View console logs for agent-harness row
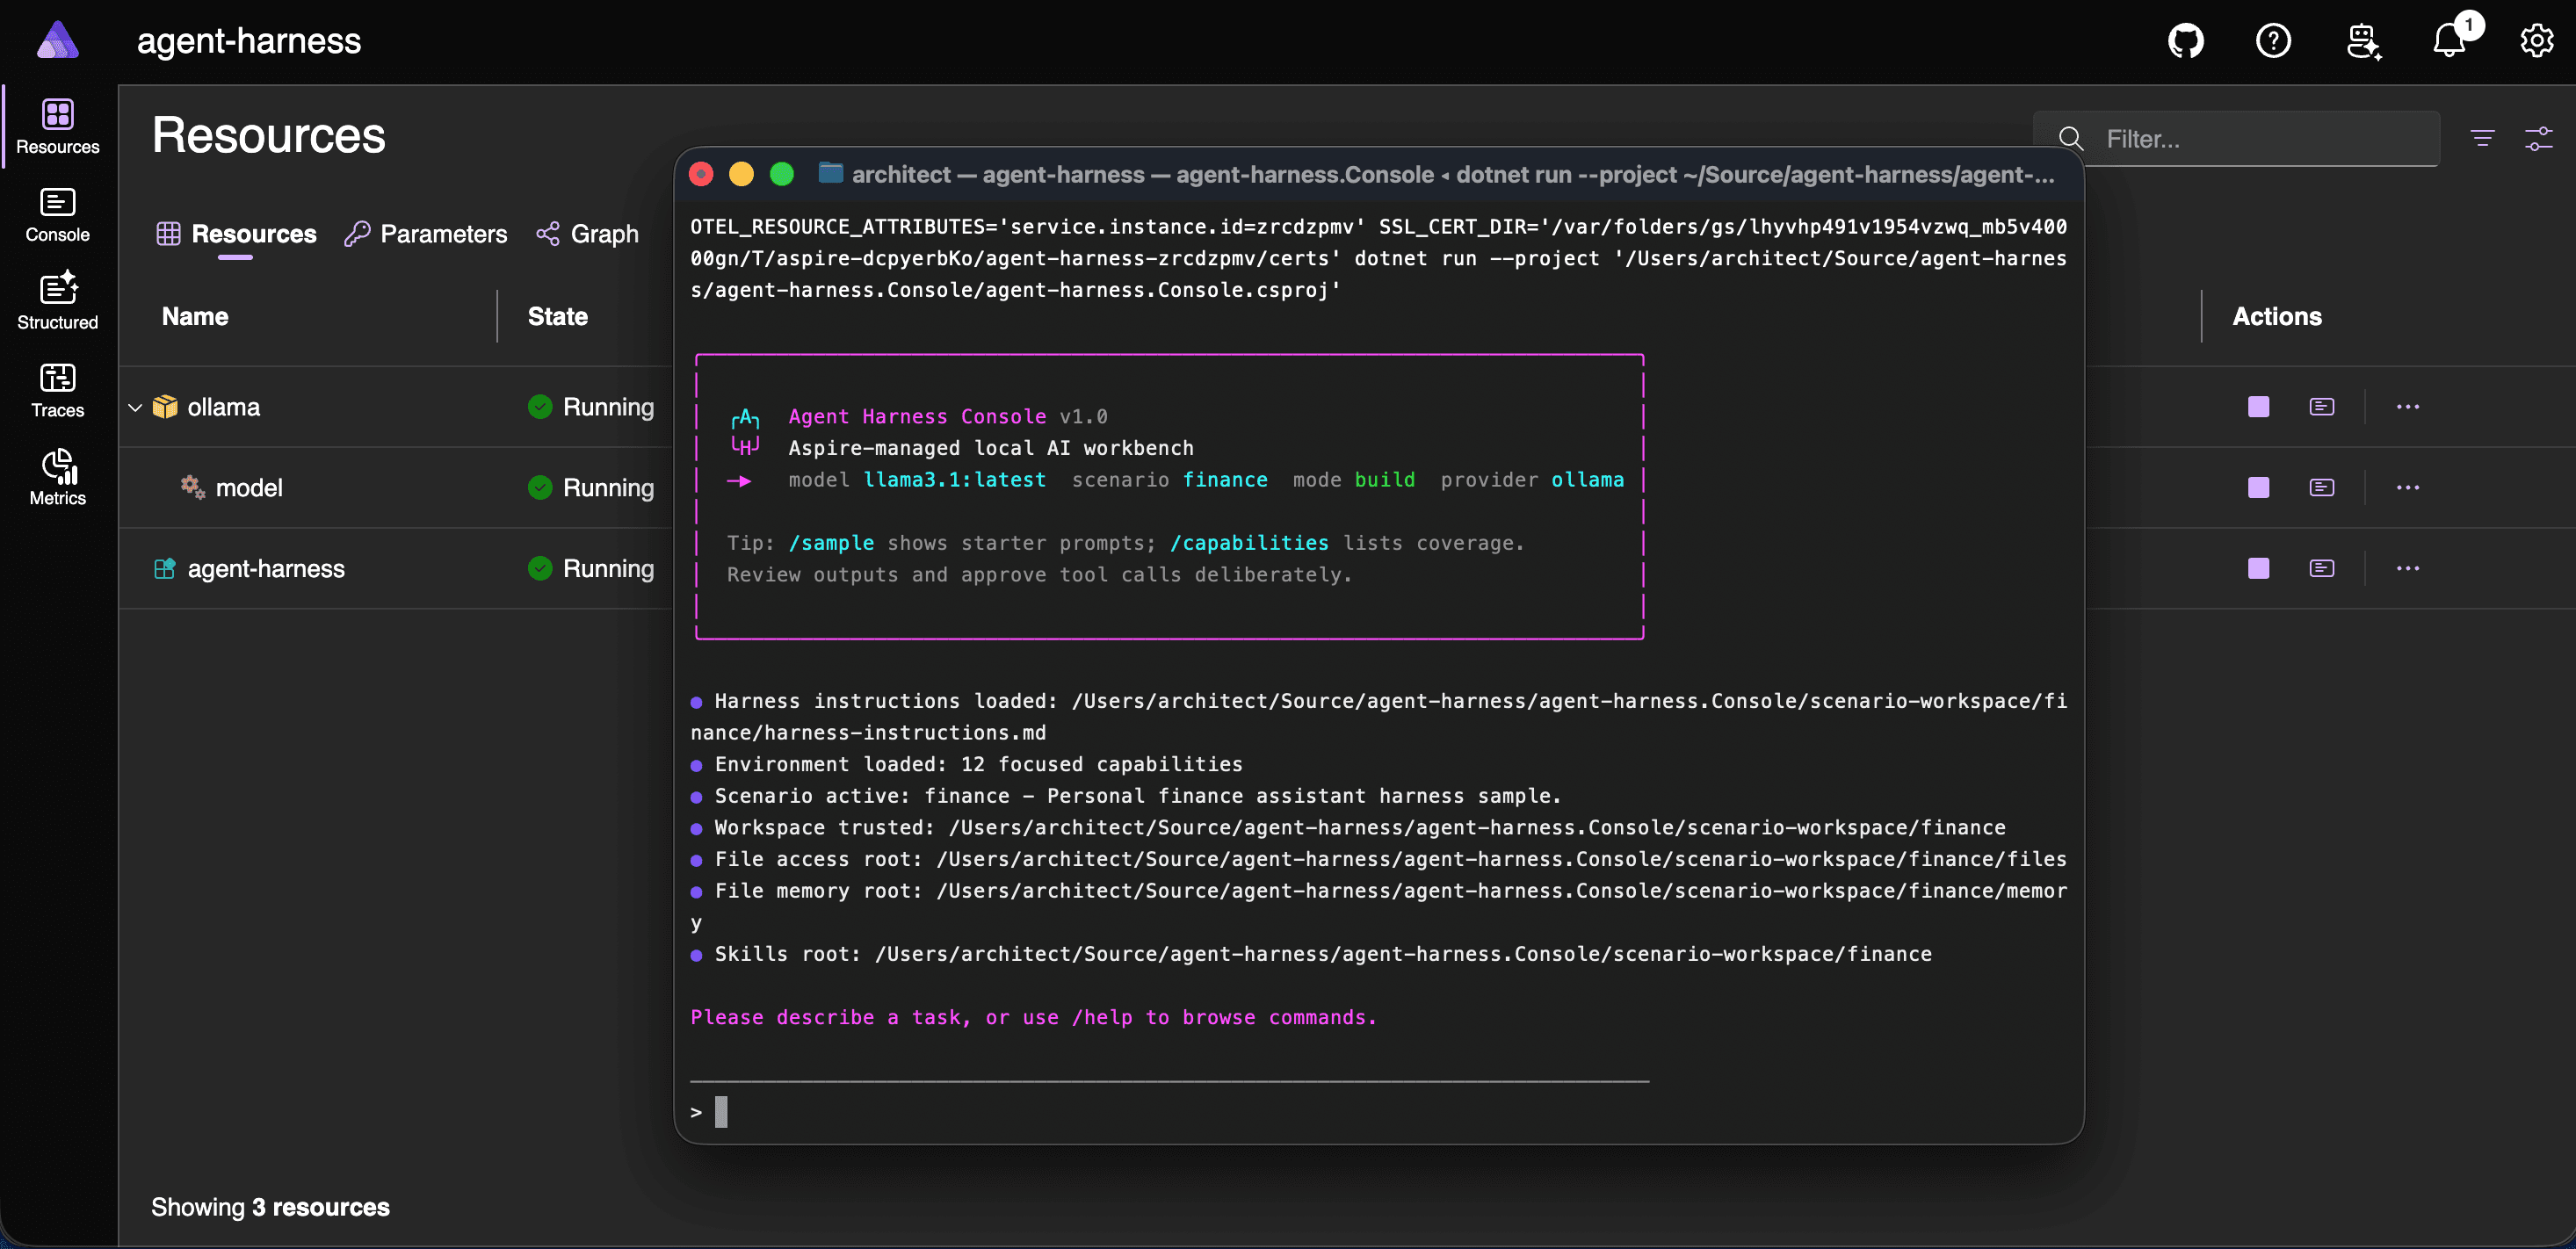Image resolution: width=2576 pixels, height=1249 pixels. click(x=2322, y=569)
